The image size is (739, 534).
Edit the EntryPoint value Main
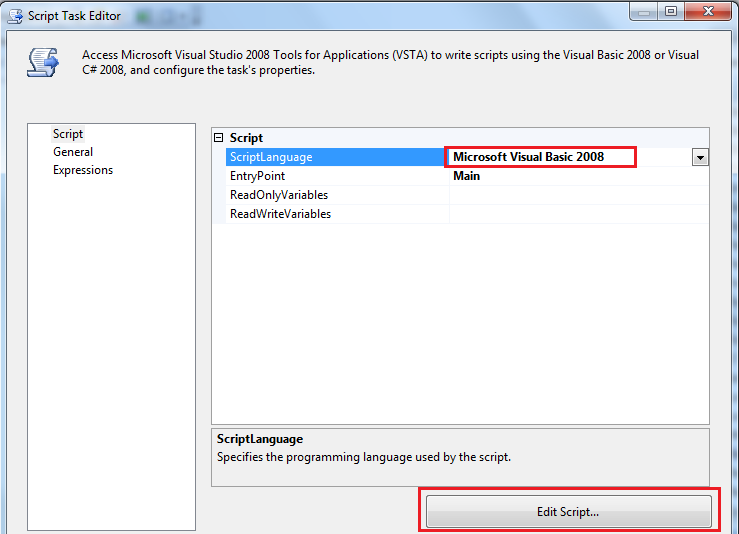(467, 176)
